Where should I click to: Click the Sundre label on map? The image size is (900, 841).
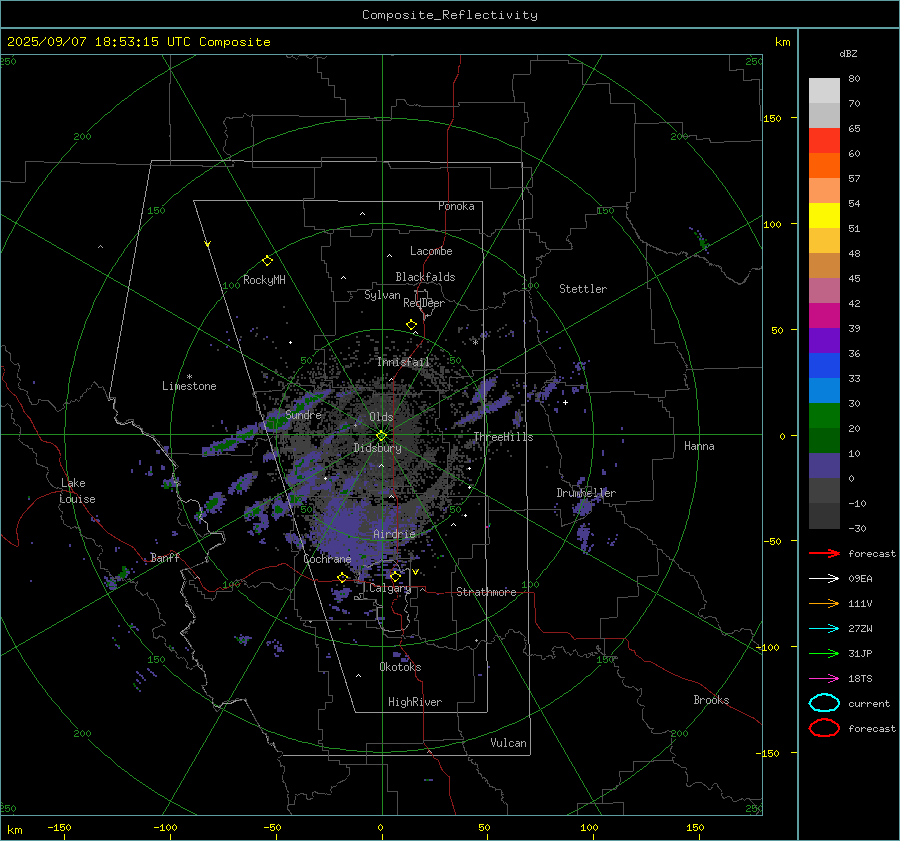click(303, 414)
